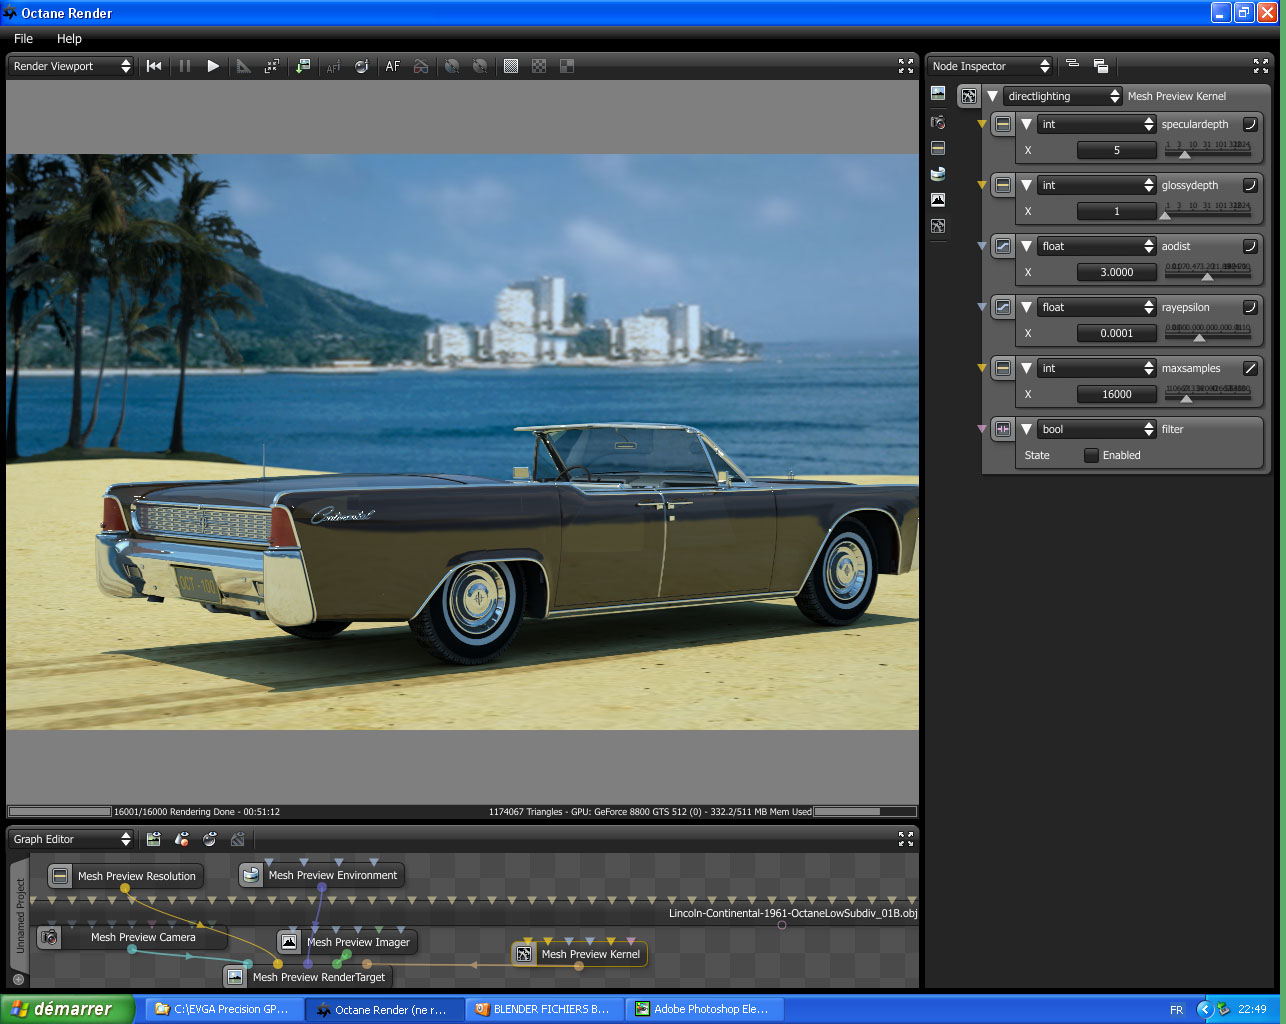
Task: Collapse the Mesh Preview Kernel section
Action: coord(992,96)
